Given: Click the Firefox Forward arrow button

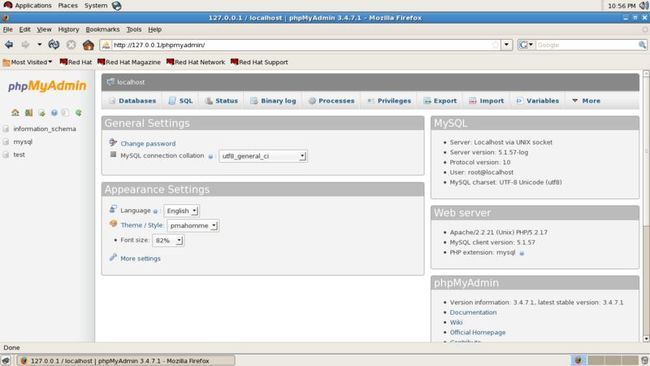Looking at the screenshot, I should pyautogui.click(x=25, y=44).
